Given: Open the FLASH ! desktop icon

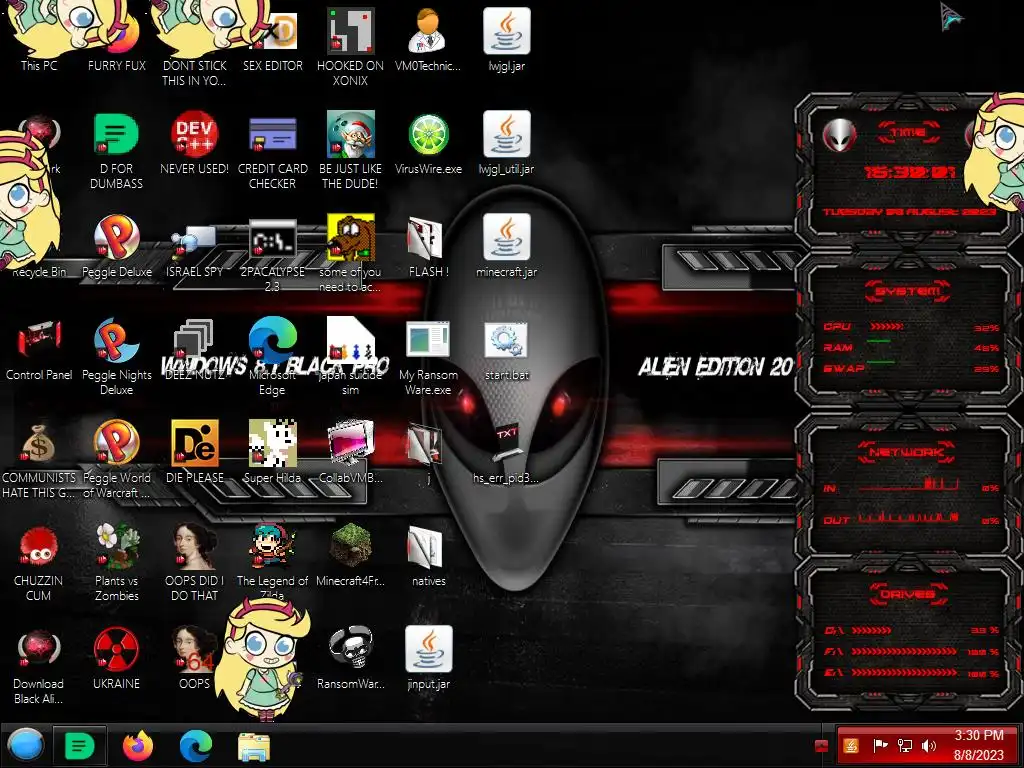Looking at the screenshot, I should click(x=425, y=238).
